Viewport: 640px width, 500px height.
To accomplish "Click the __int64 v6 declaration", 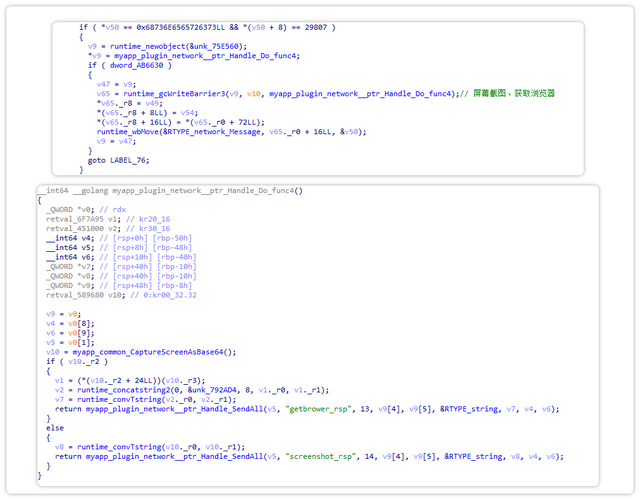I will (x=121, y=257).
